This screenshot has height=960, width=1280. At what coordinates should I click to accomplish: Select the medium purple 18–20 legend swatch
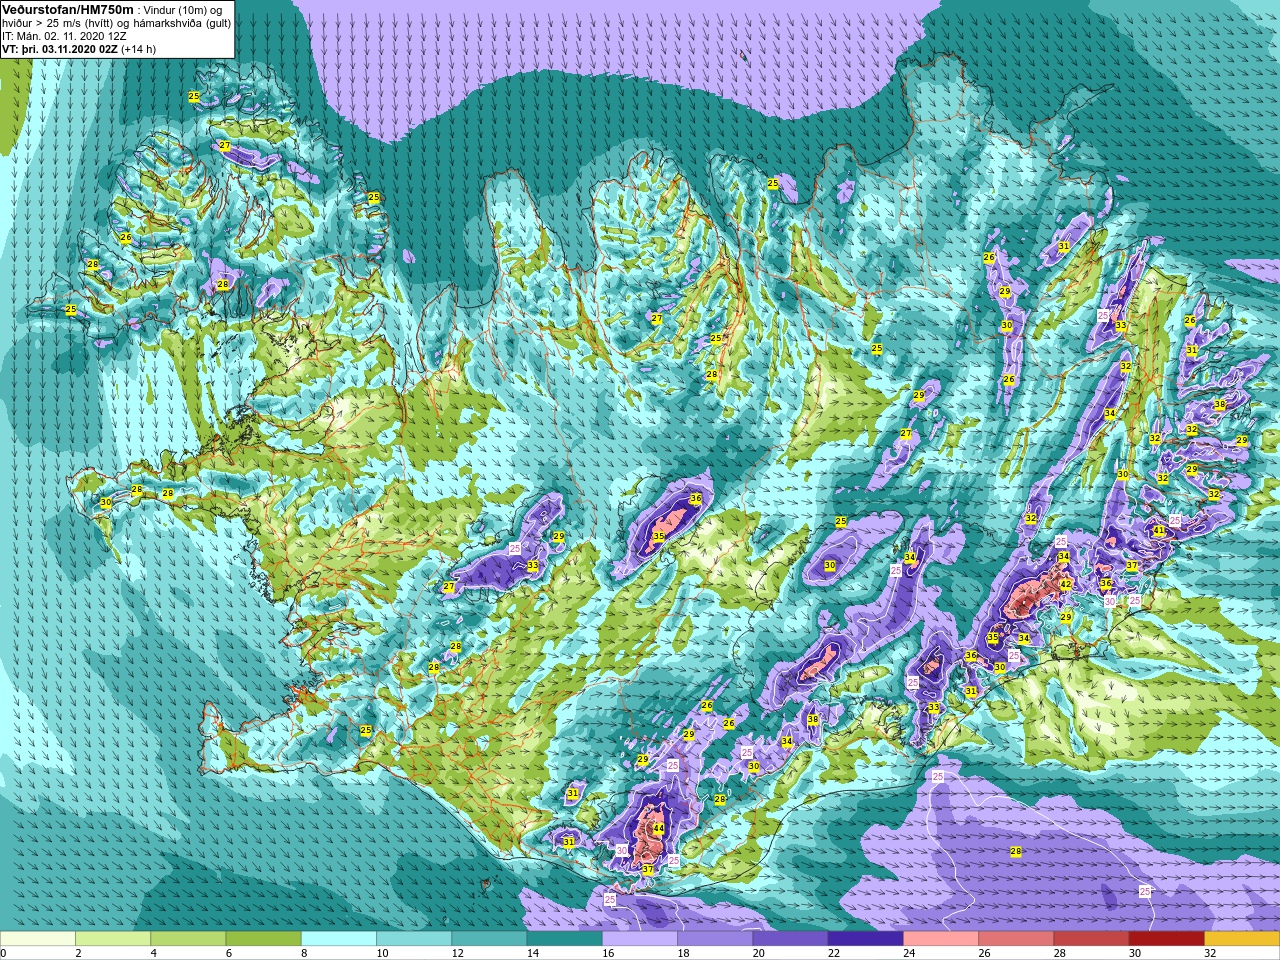pyautogui.click(x=715, y=939)
